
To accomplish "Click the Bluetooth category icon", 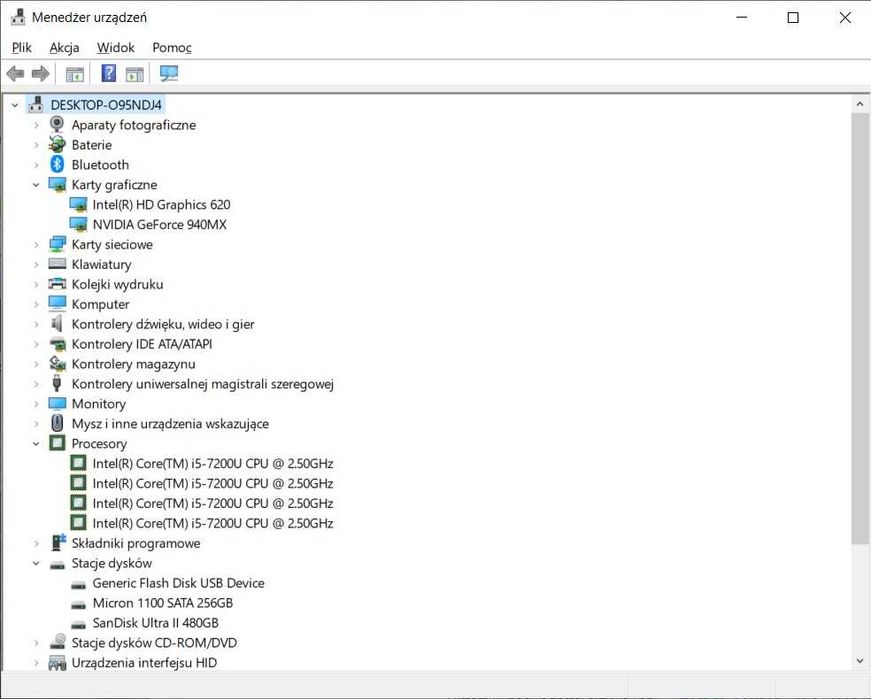I will 57,164.
